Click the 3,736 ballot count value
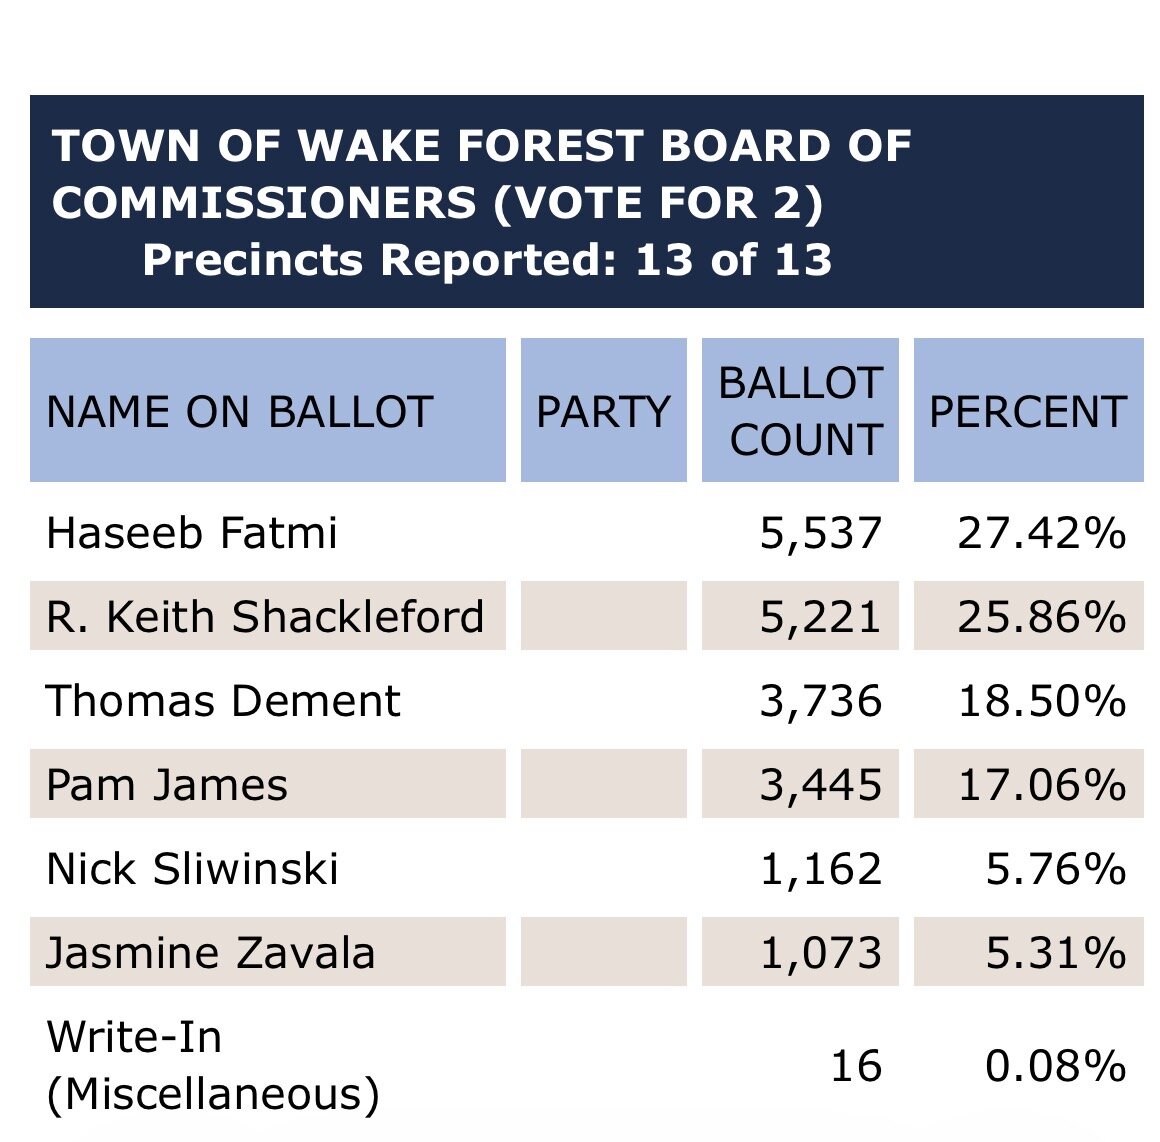 pos(821,701)
